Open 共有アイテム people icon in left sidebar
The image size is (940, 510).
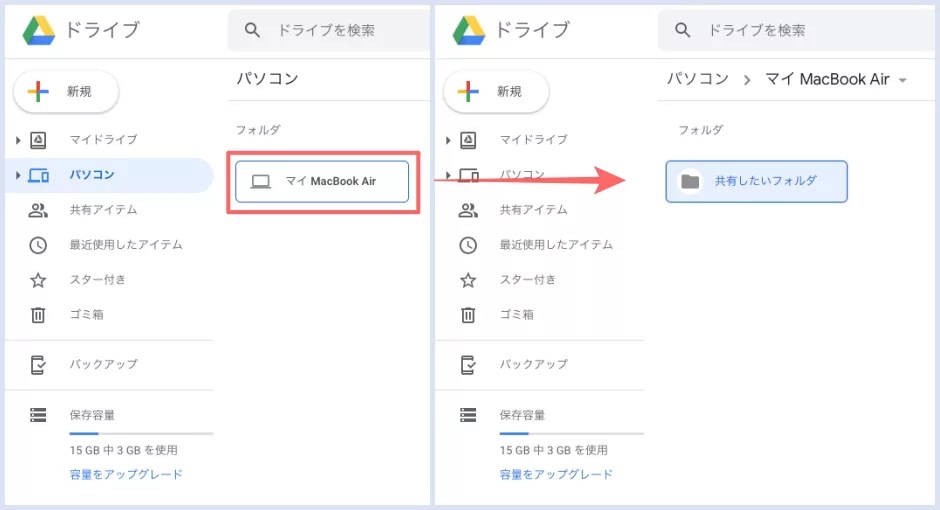(38, 210)
